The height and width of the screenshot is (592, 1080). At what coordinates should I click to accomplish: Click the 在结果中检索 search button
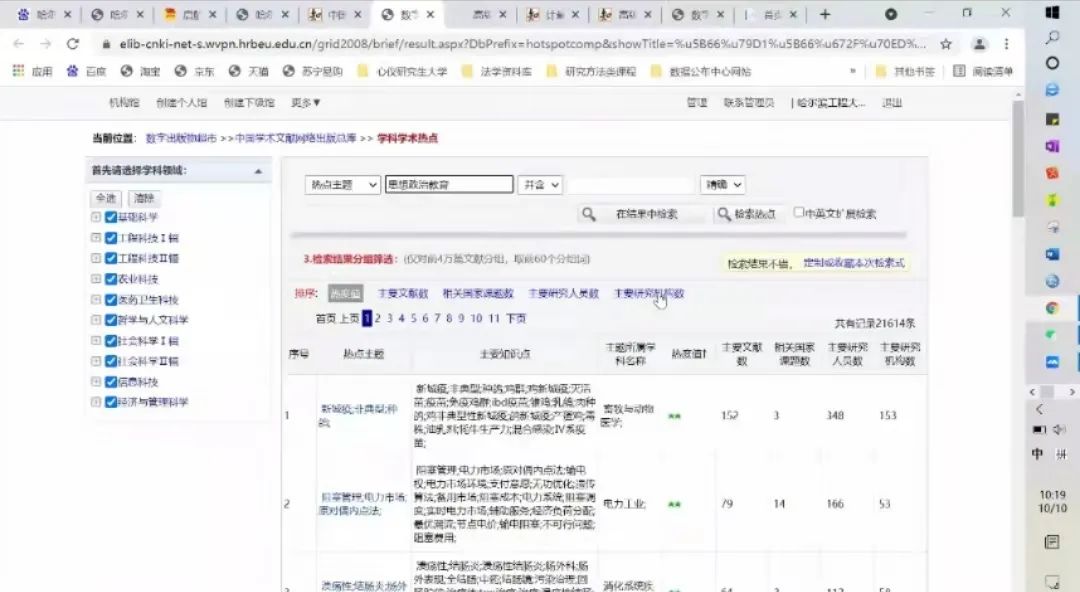[x=632, y=214]
